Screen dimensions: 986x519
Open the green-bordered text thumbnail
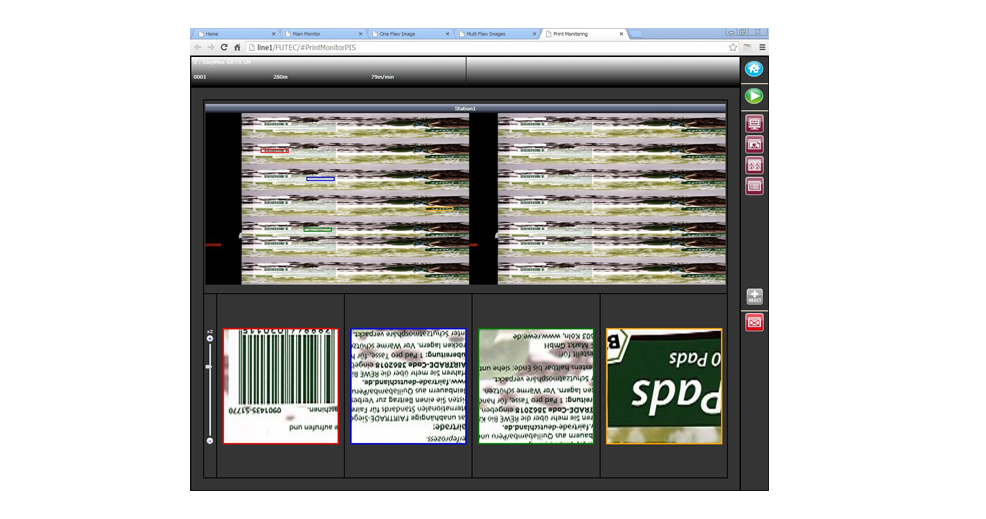click(x=536, y=386)
